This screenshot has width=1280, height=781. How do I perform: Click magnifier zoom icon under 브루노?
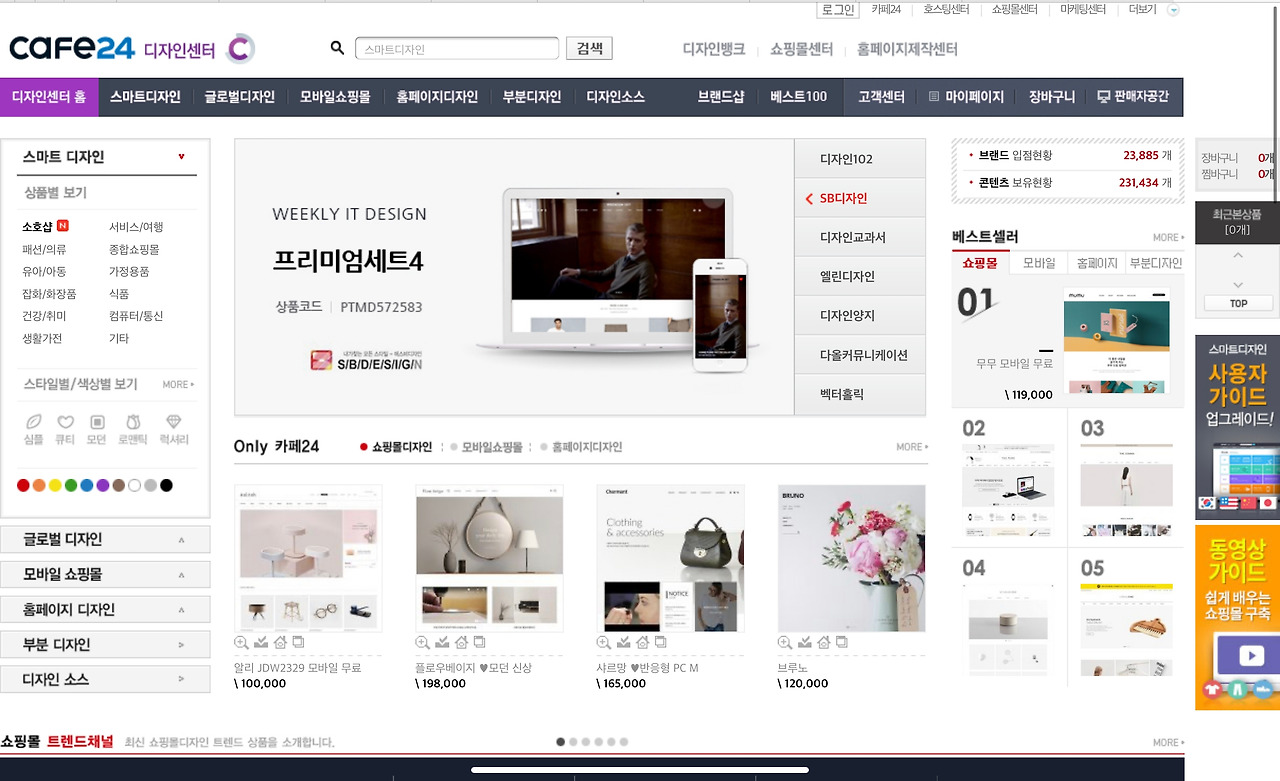click(785, 642)
